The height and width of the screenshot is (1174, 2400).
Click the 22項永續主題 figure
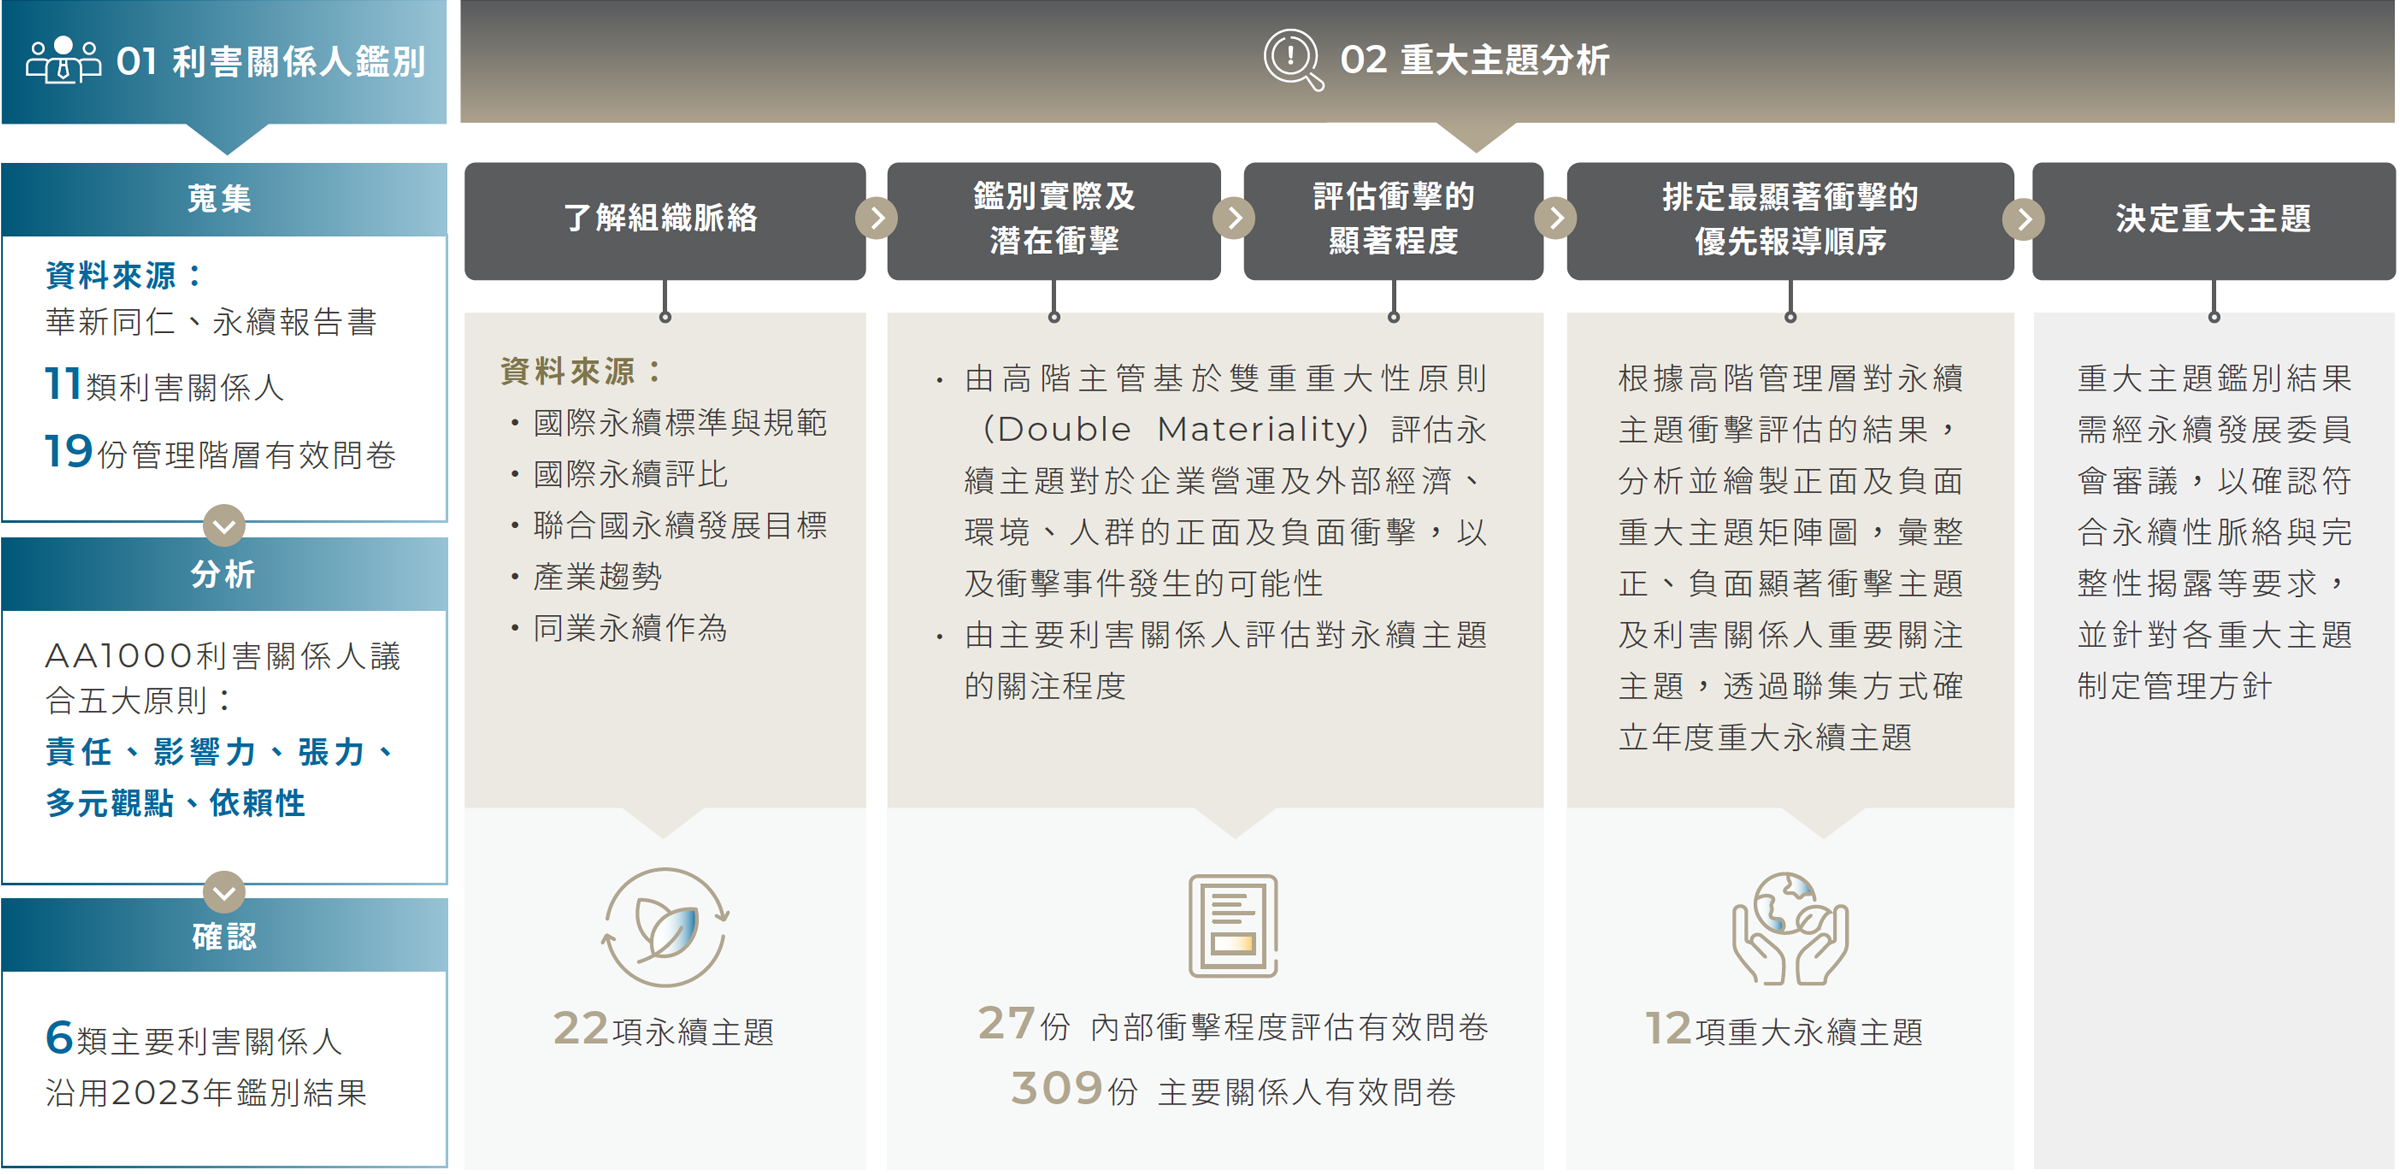tap(664, 1030)
